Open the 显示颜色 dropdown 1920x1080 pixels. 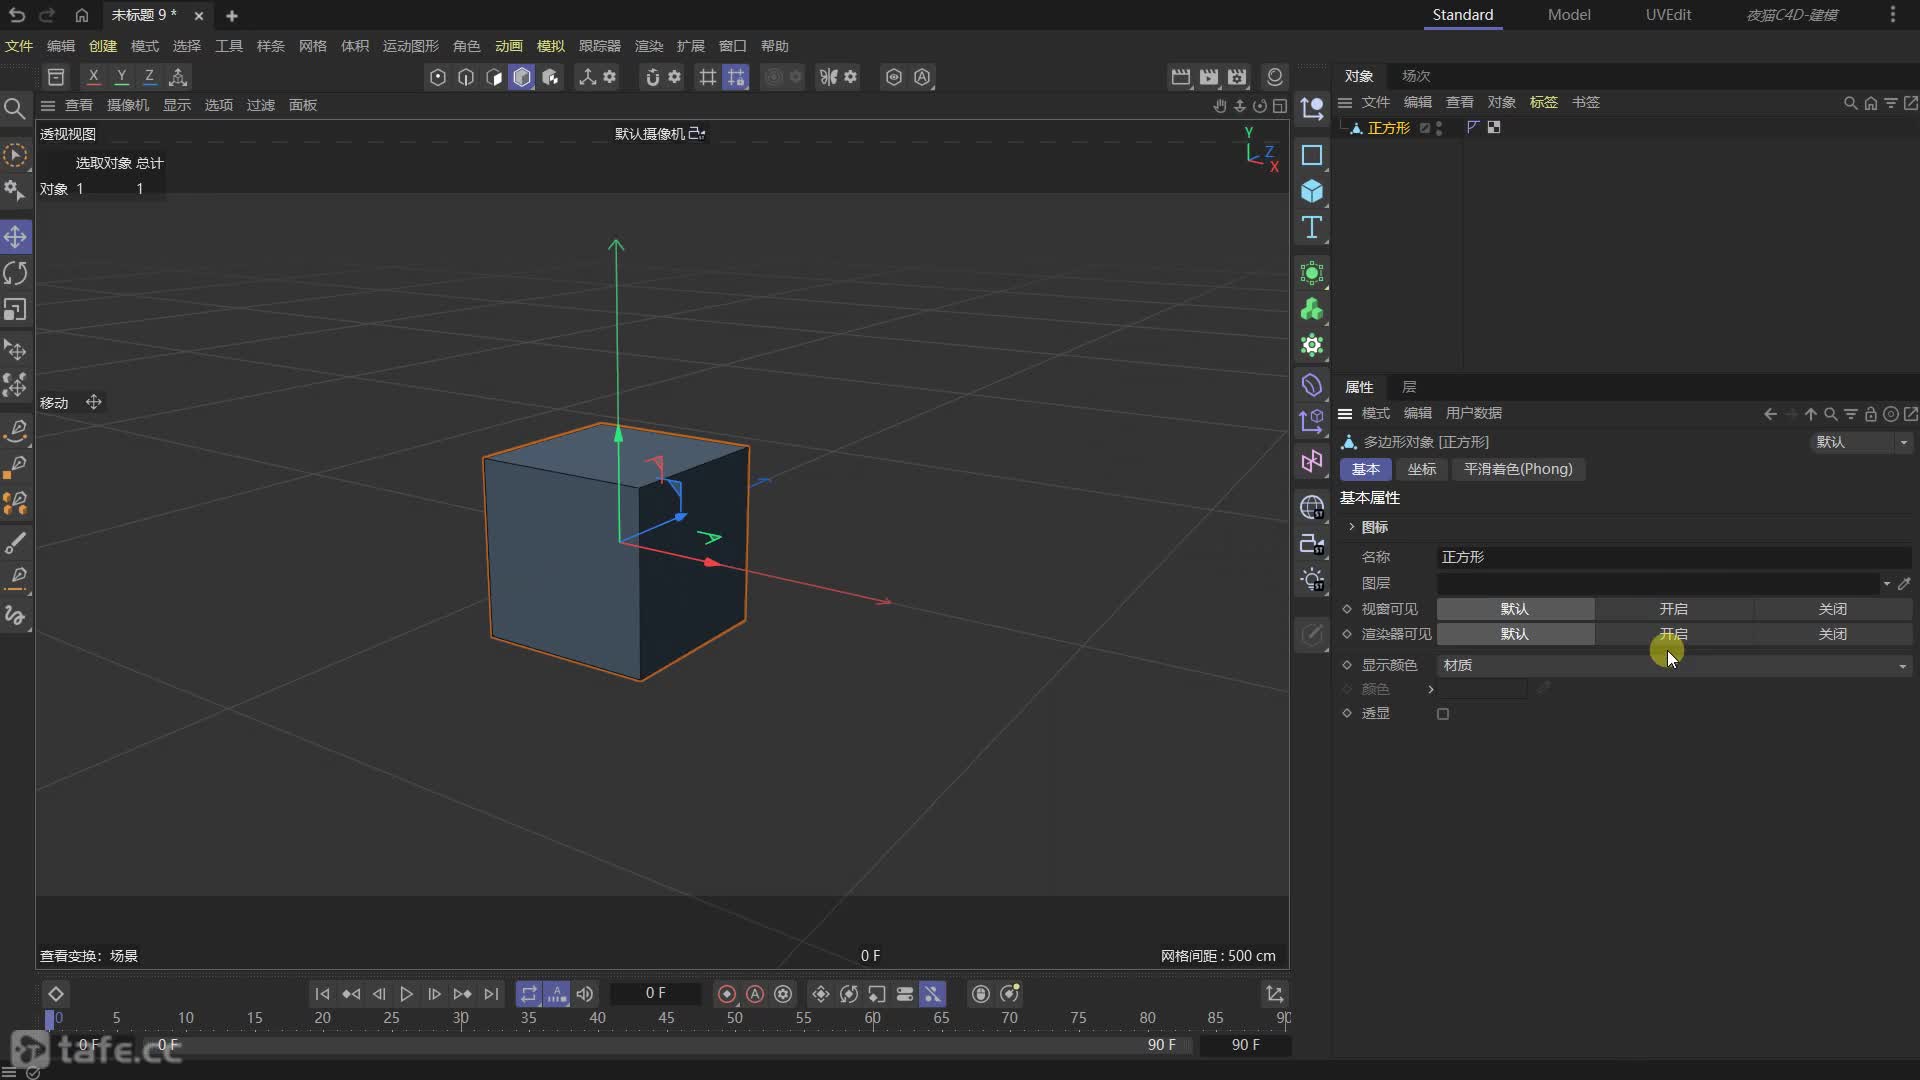[1674, 665]
